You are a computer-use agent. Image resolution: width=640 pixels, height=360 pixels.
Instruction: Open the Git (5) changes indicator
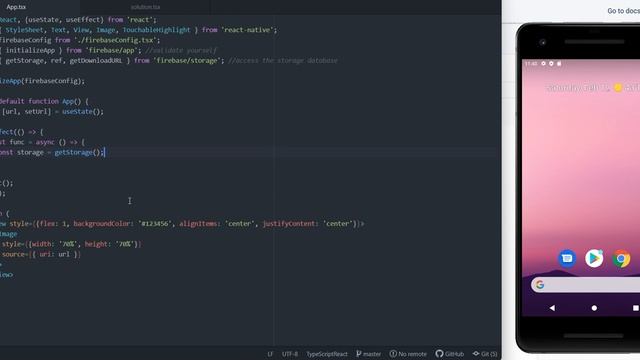[x=485, y=354]
